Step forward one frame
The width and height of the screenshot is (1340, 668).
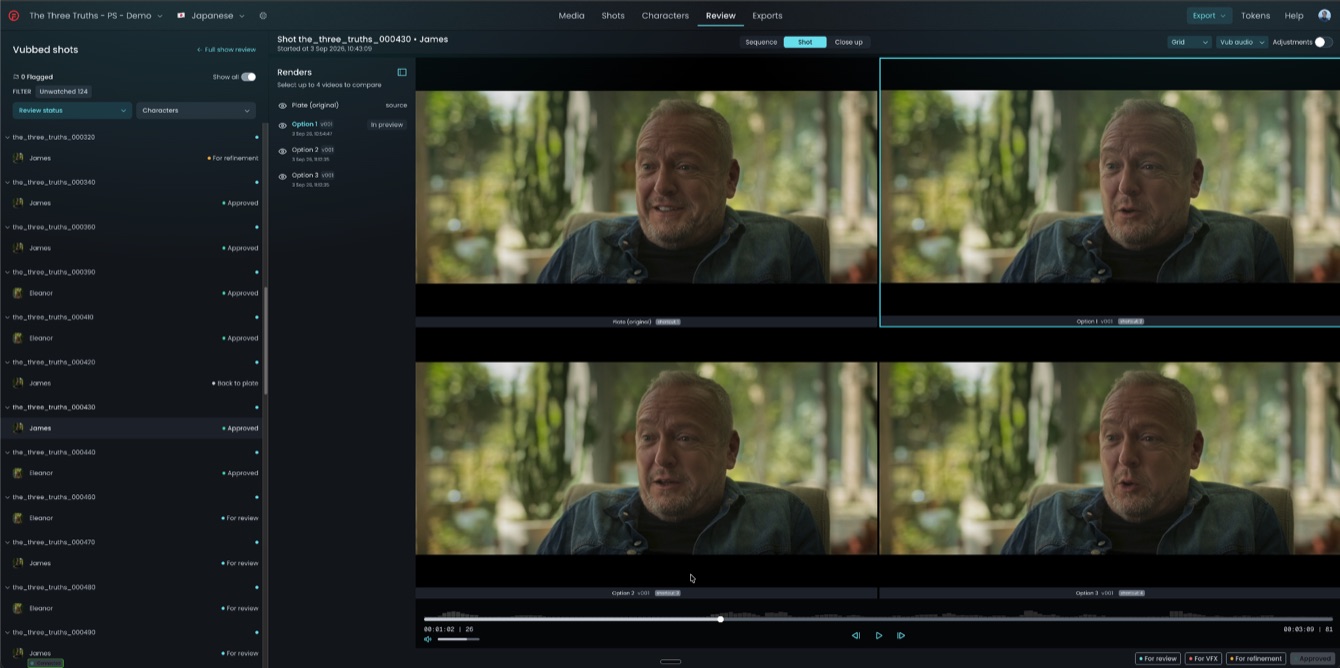click(901, 636)
